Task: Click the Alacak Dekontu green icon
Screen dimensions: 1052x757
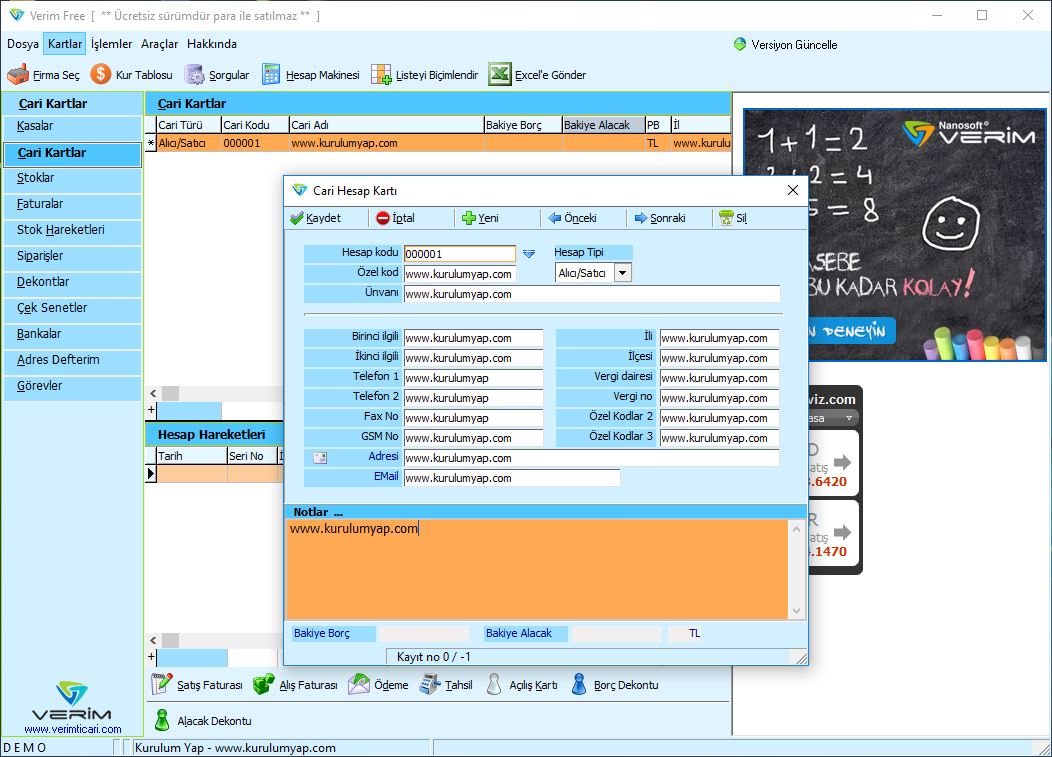Action: [162, 720]
